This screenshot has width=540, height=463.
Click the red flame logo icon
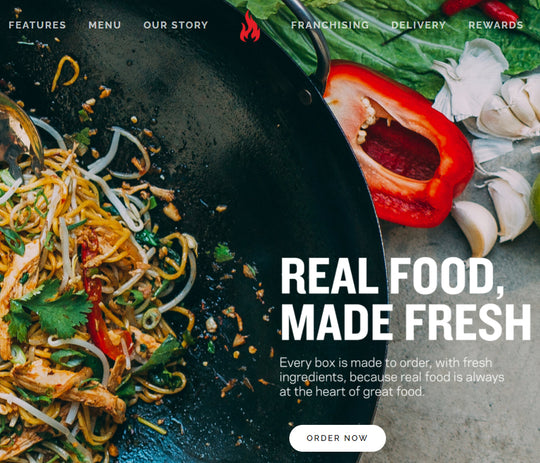coord(250,27)
